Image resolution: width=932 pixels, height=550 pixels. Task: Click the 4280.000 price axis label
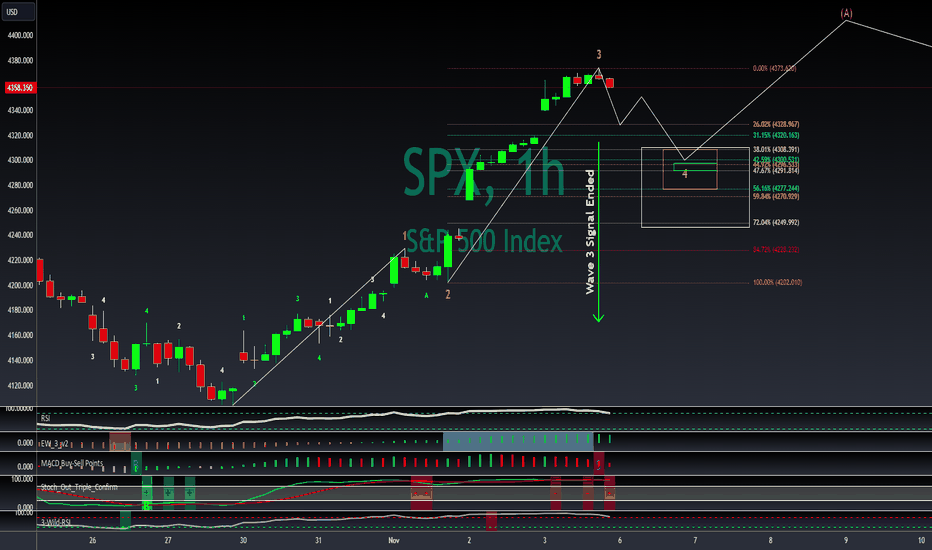click(20, 186)
